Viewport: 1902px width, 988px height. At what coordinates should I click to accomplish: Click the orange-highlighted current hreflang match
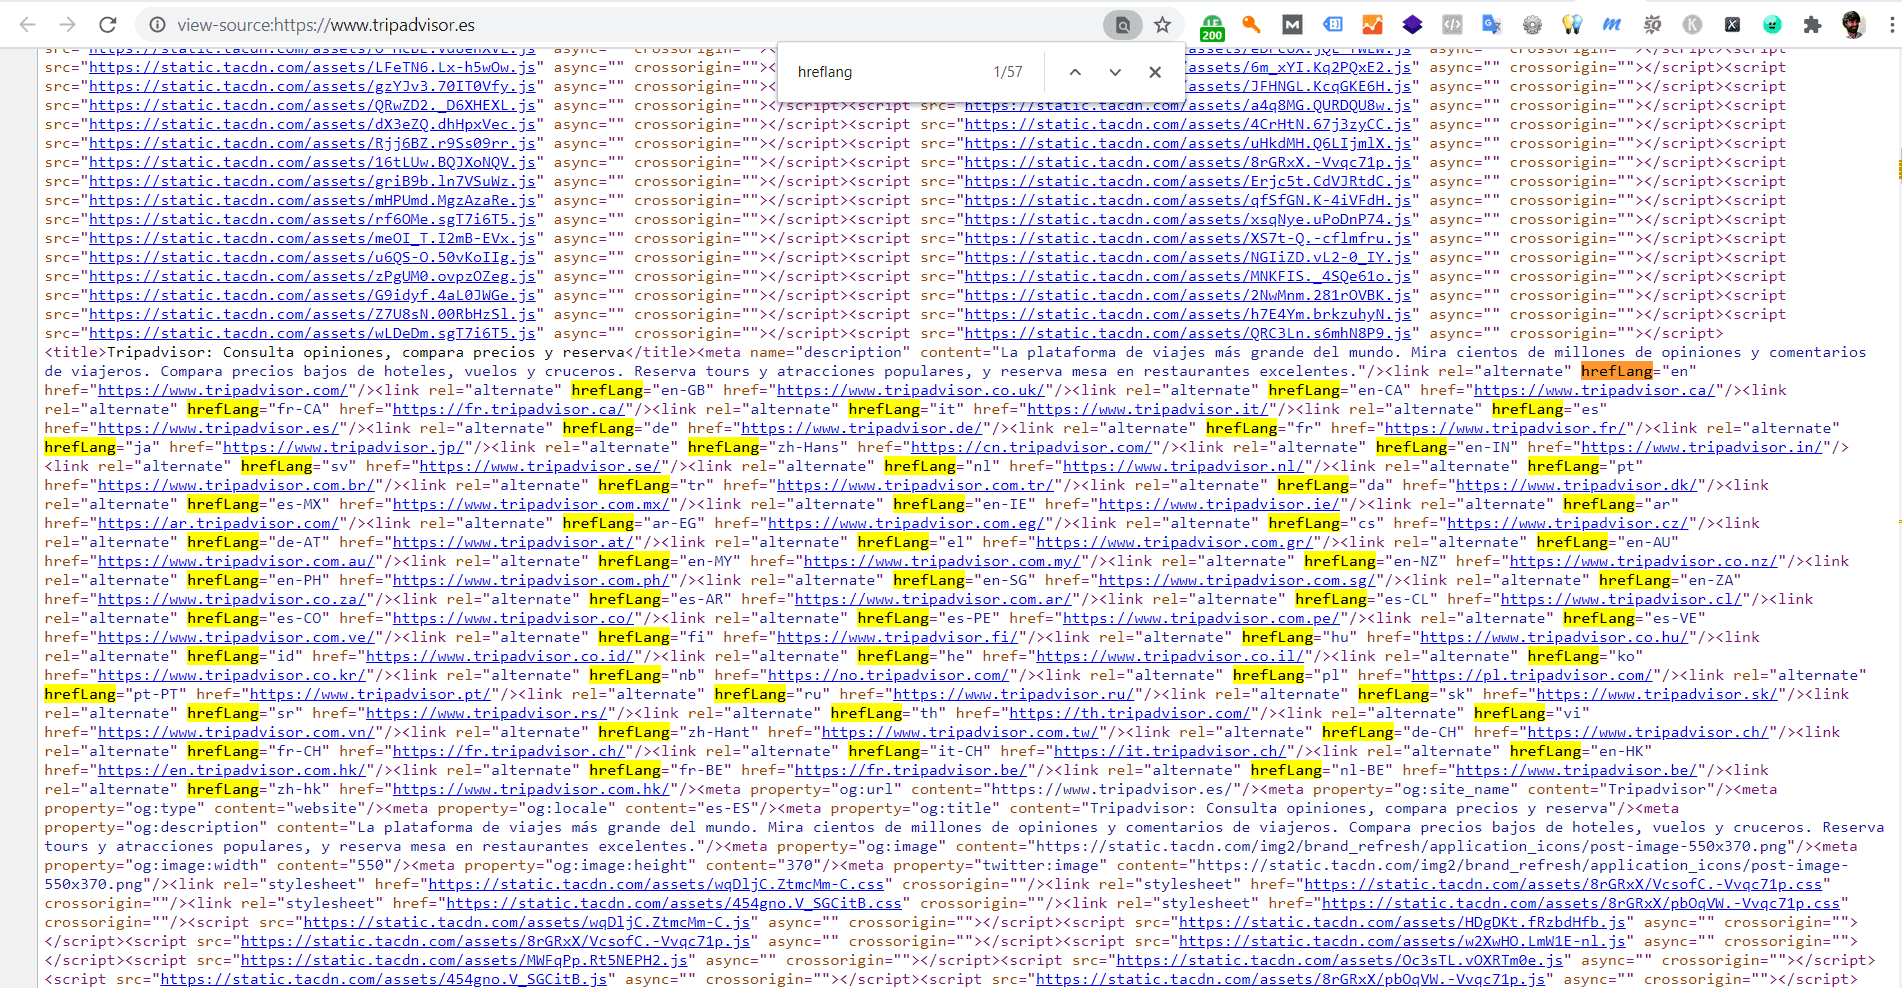pyautogui.click(x=1617, y=371)
